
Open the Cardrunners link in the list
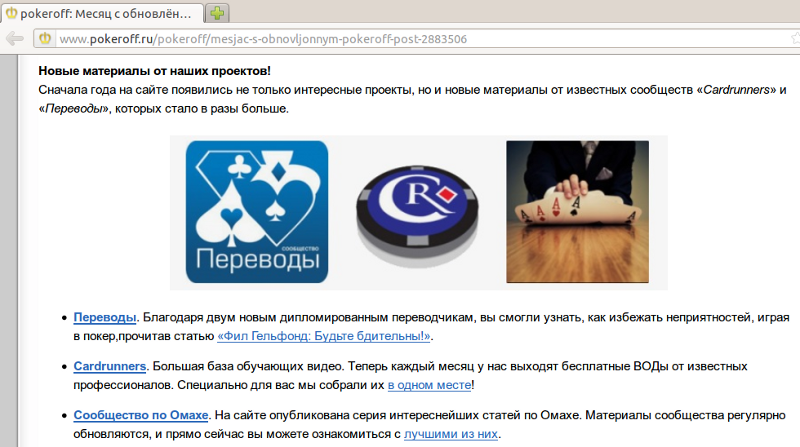(110, 366)
